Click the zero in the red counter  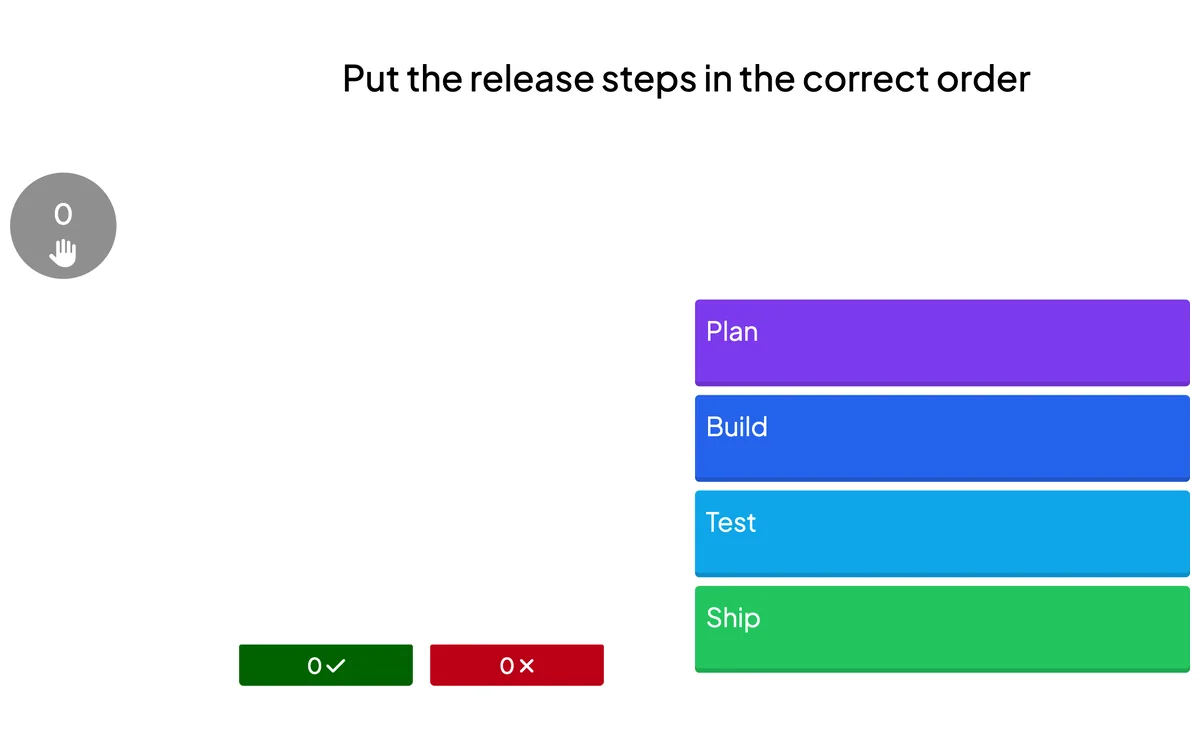(506, 665)
